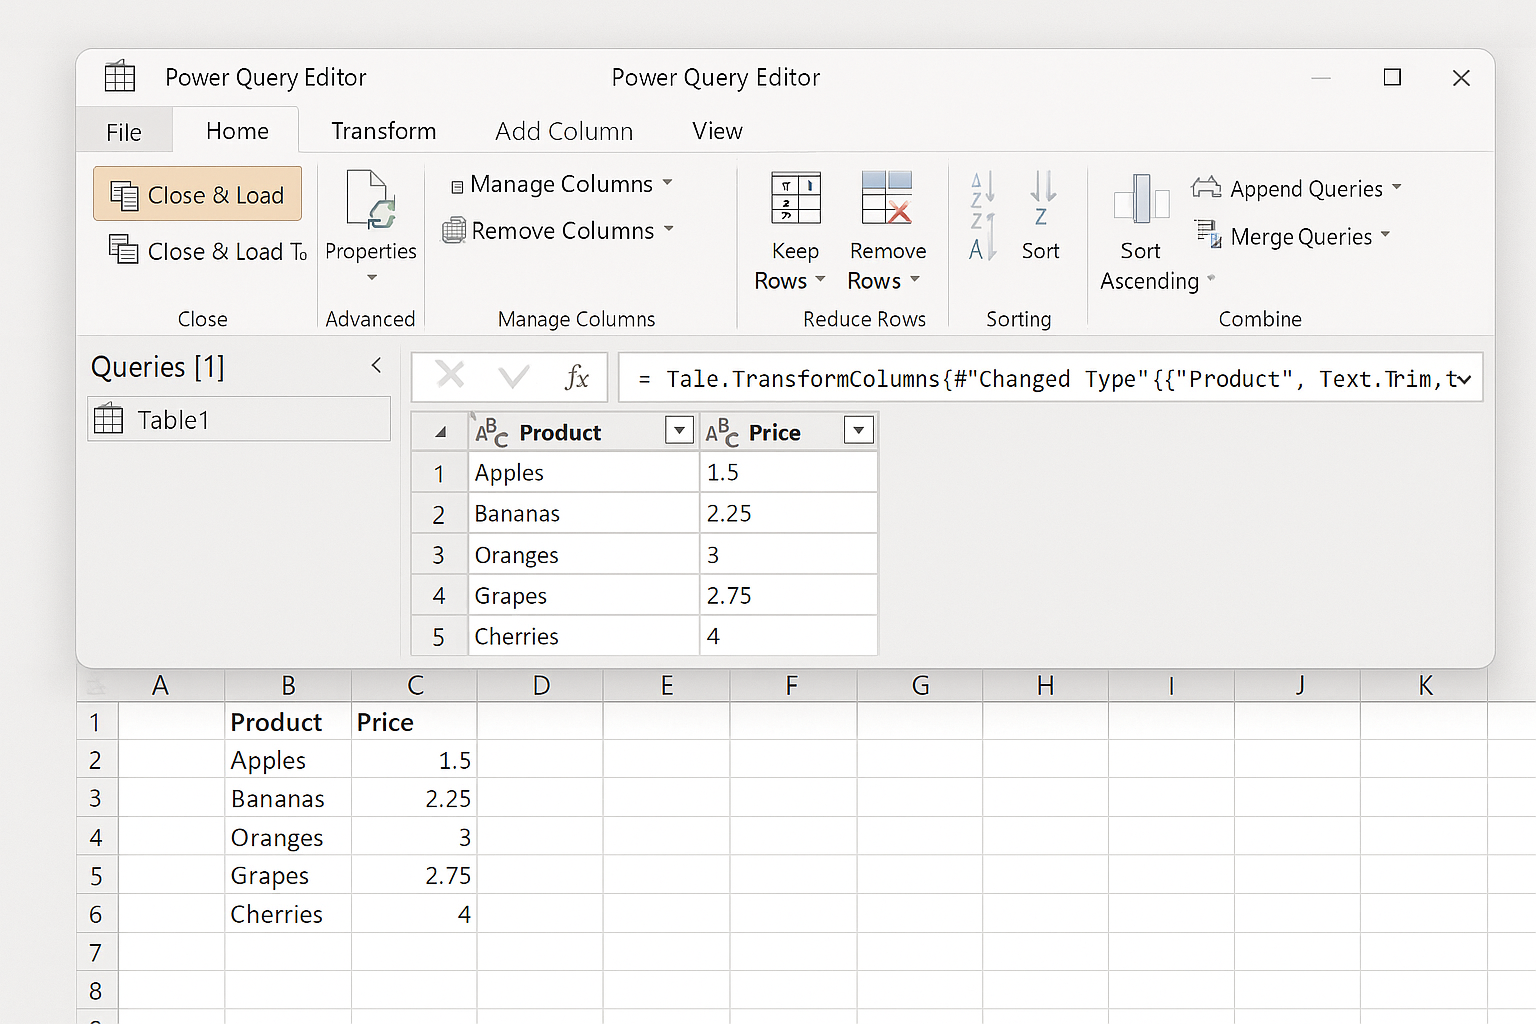The image size is (1536, 1024).
Task: Select the 1.5 price cell in preview
Action: (789, 472)
